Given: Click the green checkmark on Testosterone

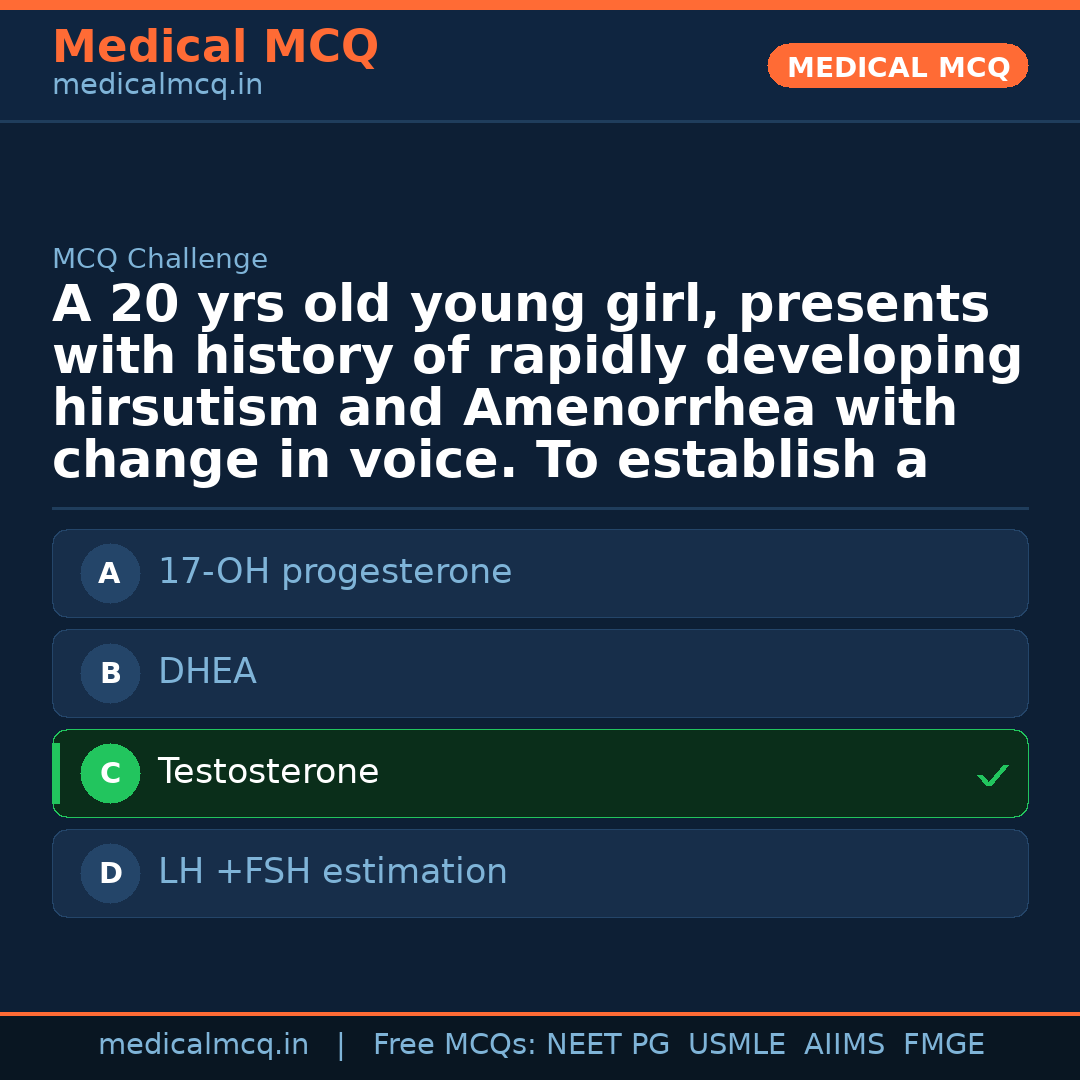Looking at the screenshot, I should coord(992,775).
